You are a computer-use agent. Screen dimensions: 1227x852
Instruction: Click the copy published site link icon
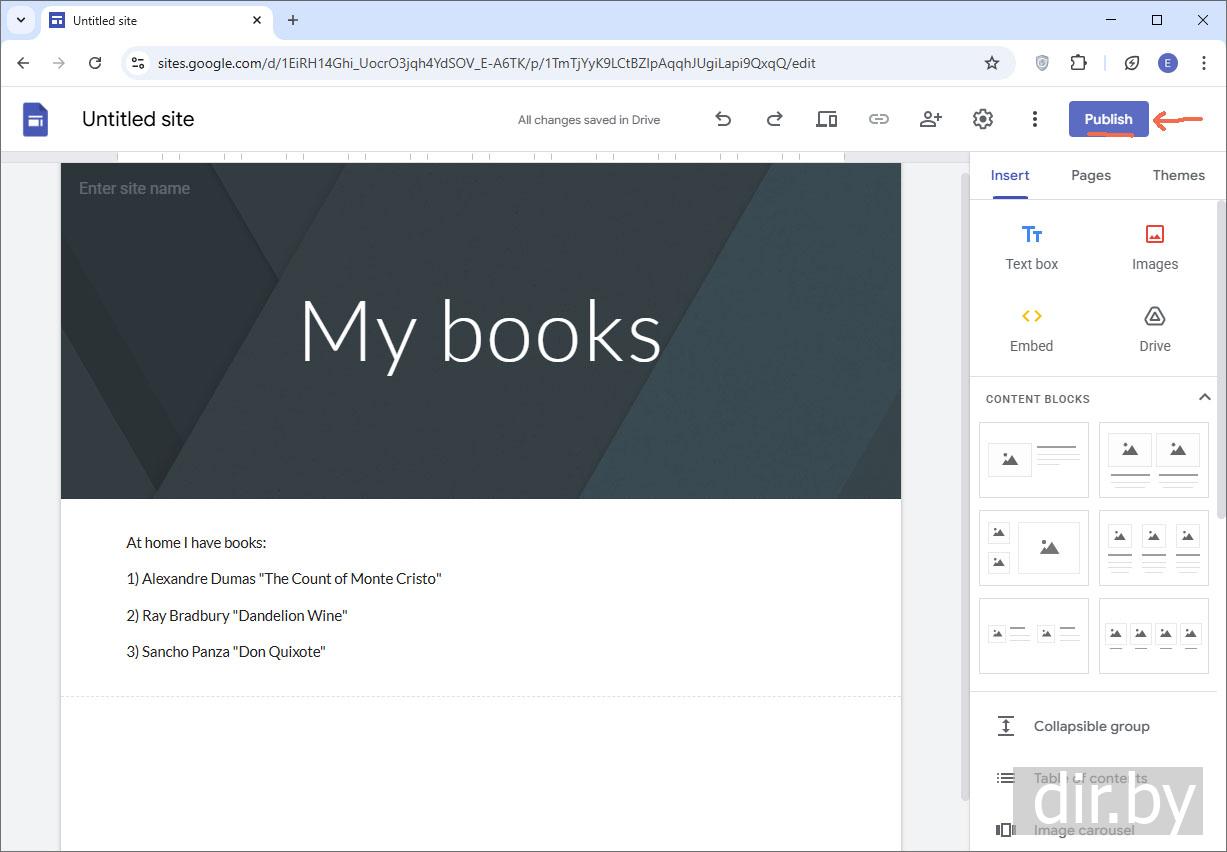pyautogui.click(x=878, y=119)
